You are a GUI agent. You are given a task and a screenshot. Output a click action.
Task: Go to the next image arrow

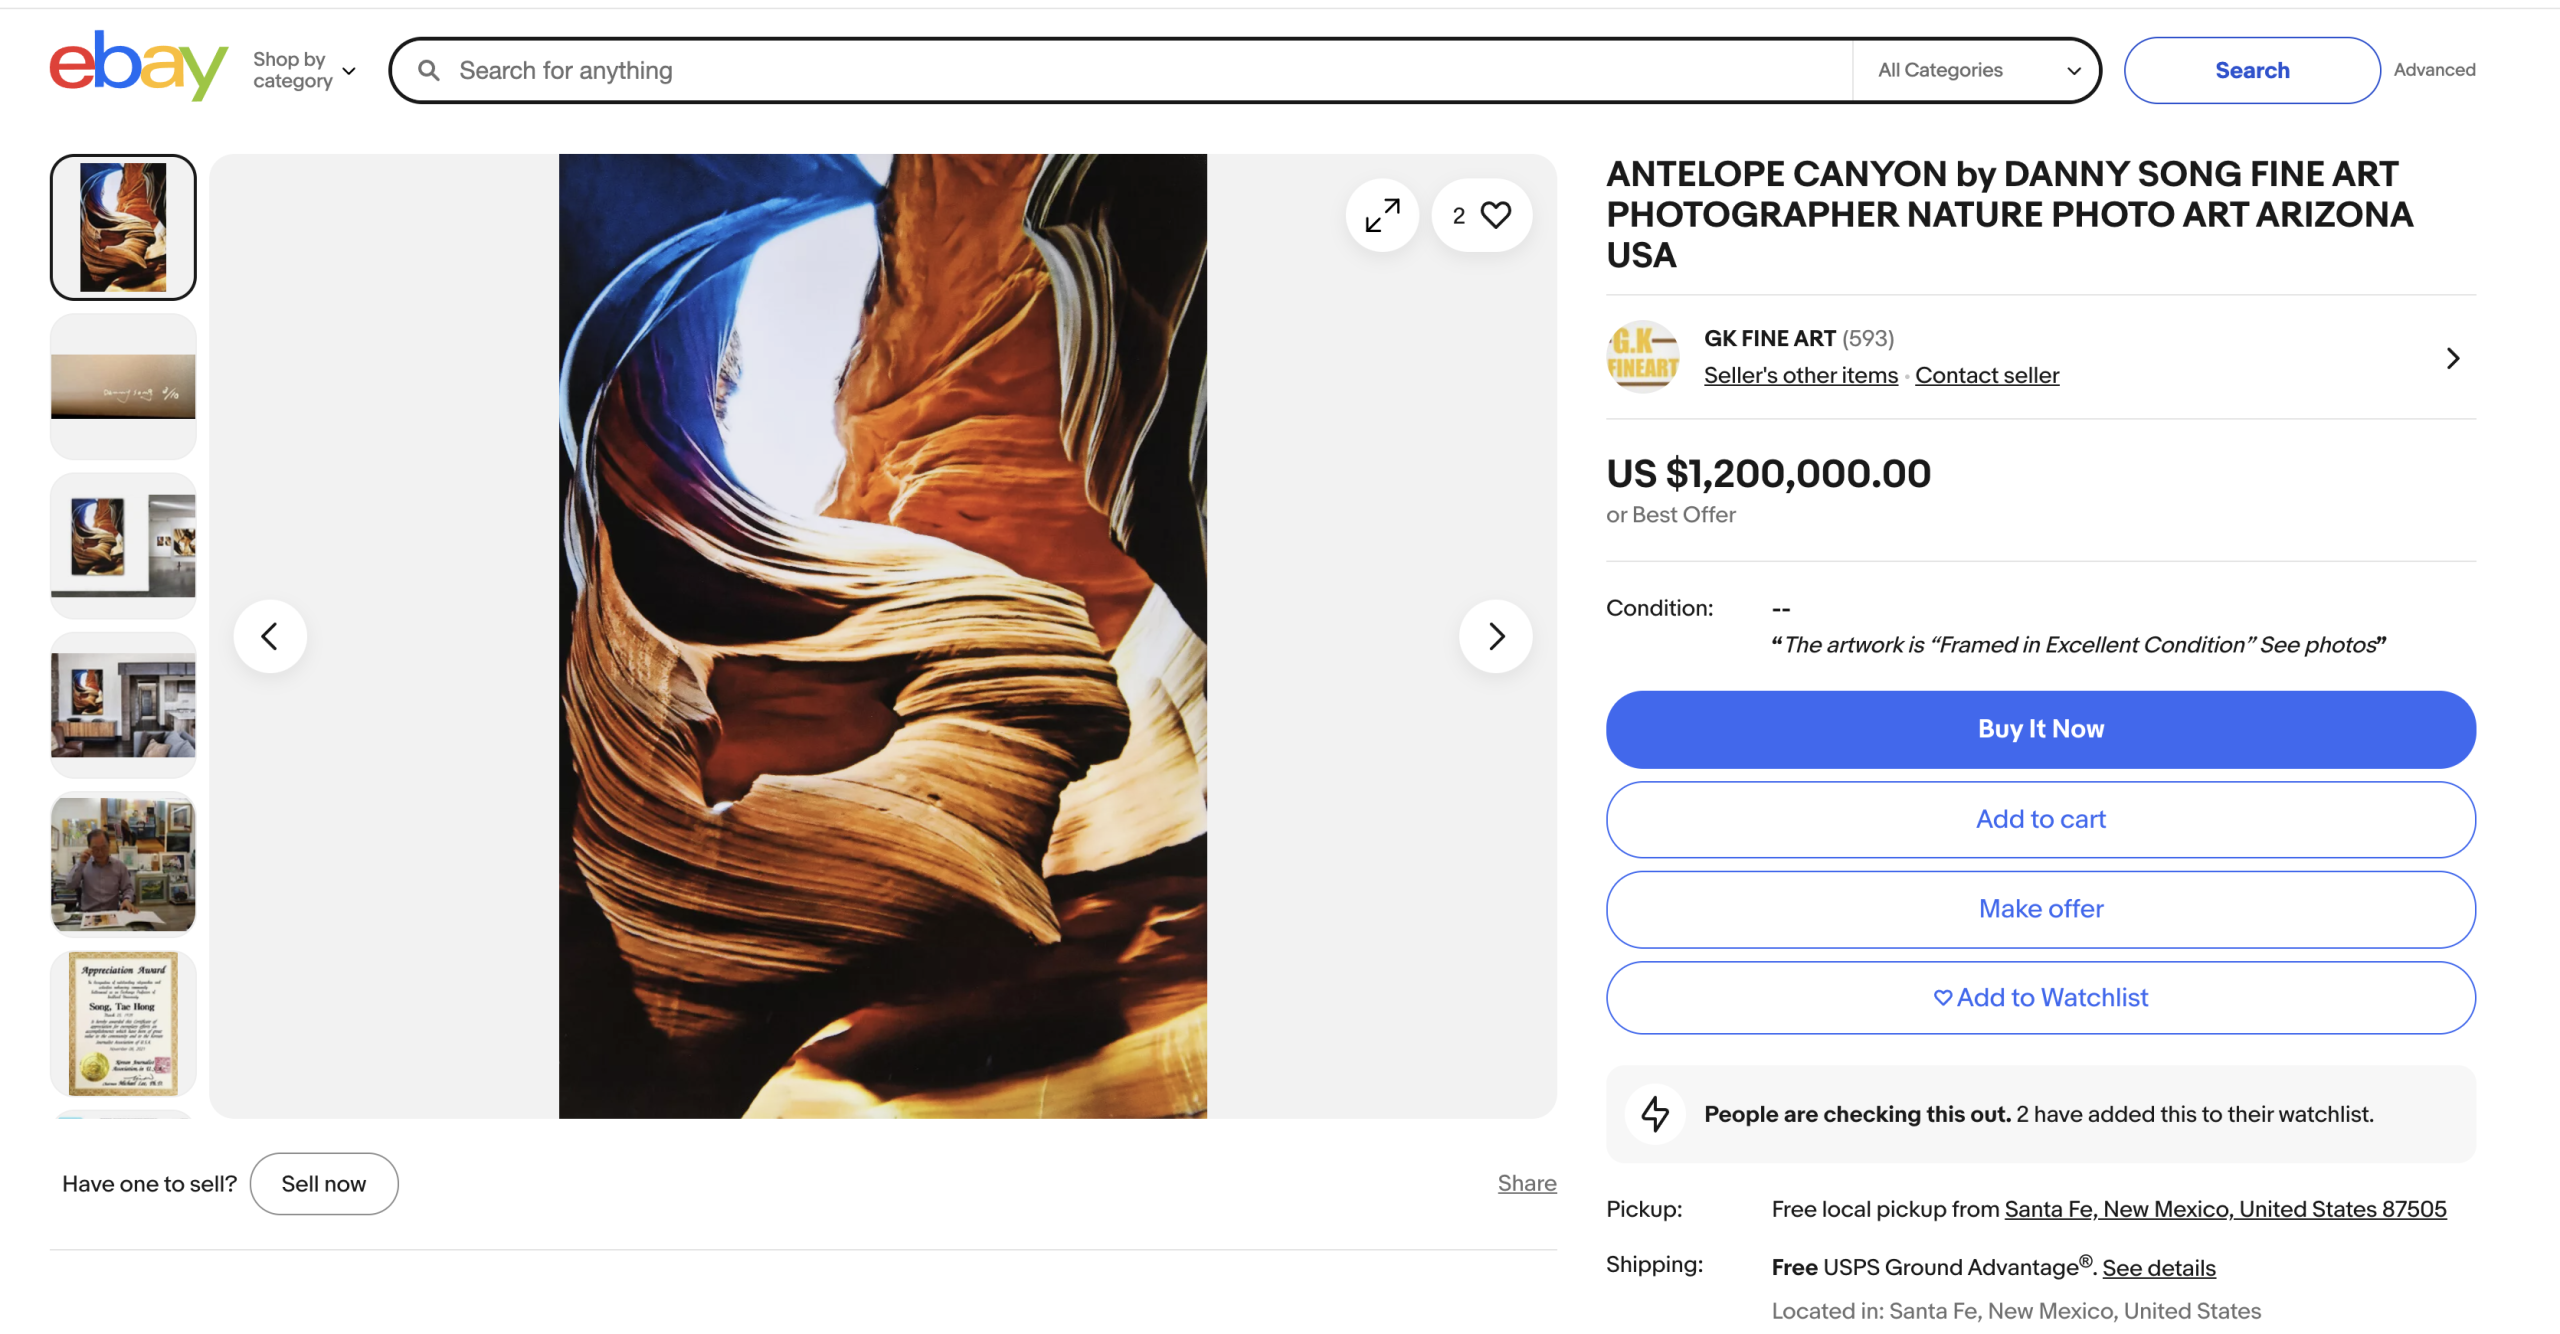pyautogui.click(x=1495, y=636)
